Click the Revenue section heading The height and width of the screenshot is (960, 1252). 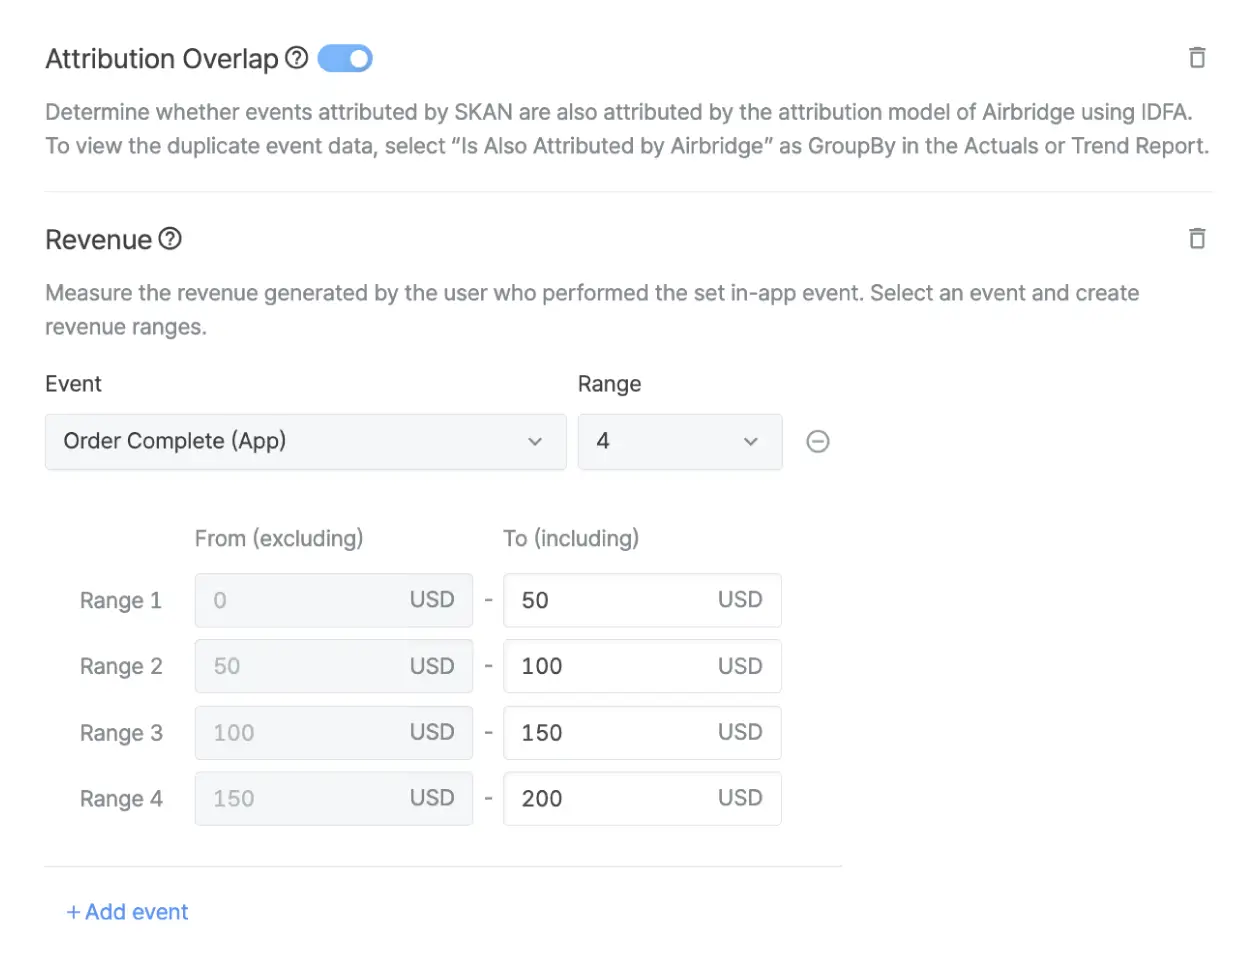pyautogui.click(x=98, y=240)
